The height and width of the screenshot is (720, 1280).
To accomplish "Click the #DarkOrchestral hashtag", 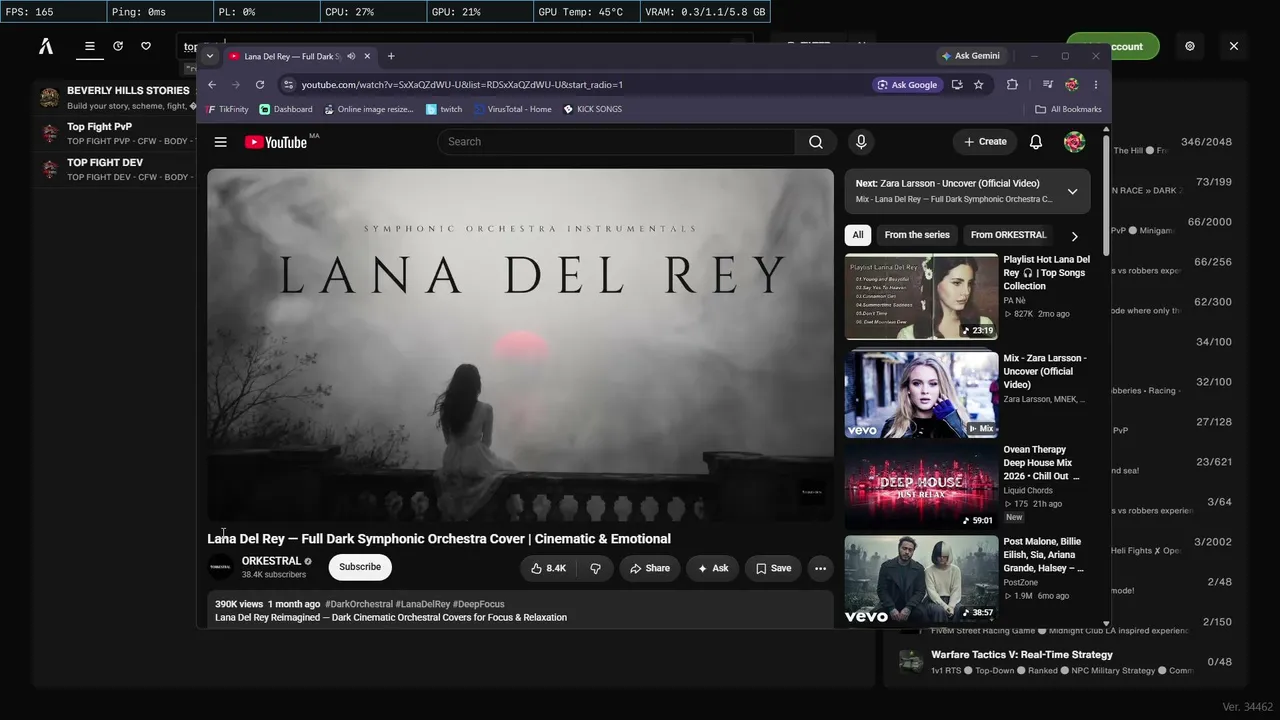I will pos(358,604).
